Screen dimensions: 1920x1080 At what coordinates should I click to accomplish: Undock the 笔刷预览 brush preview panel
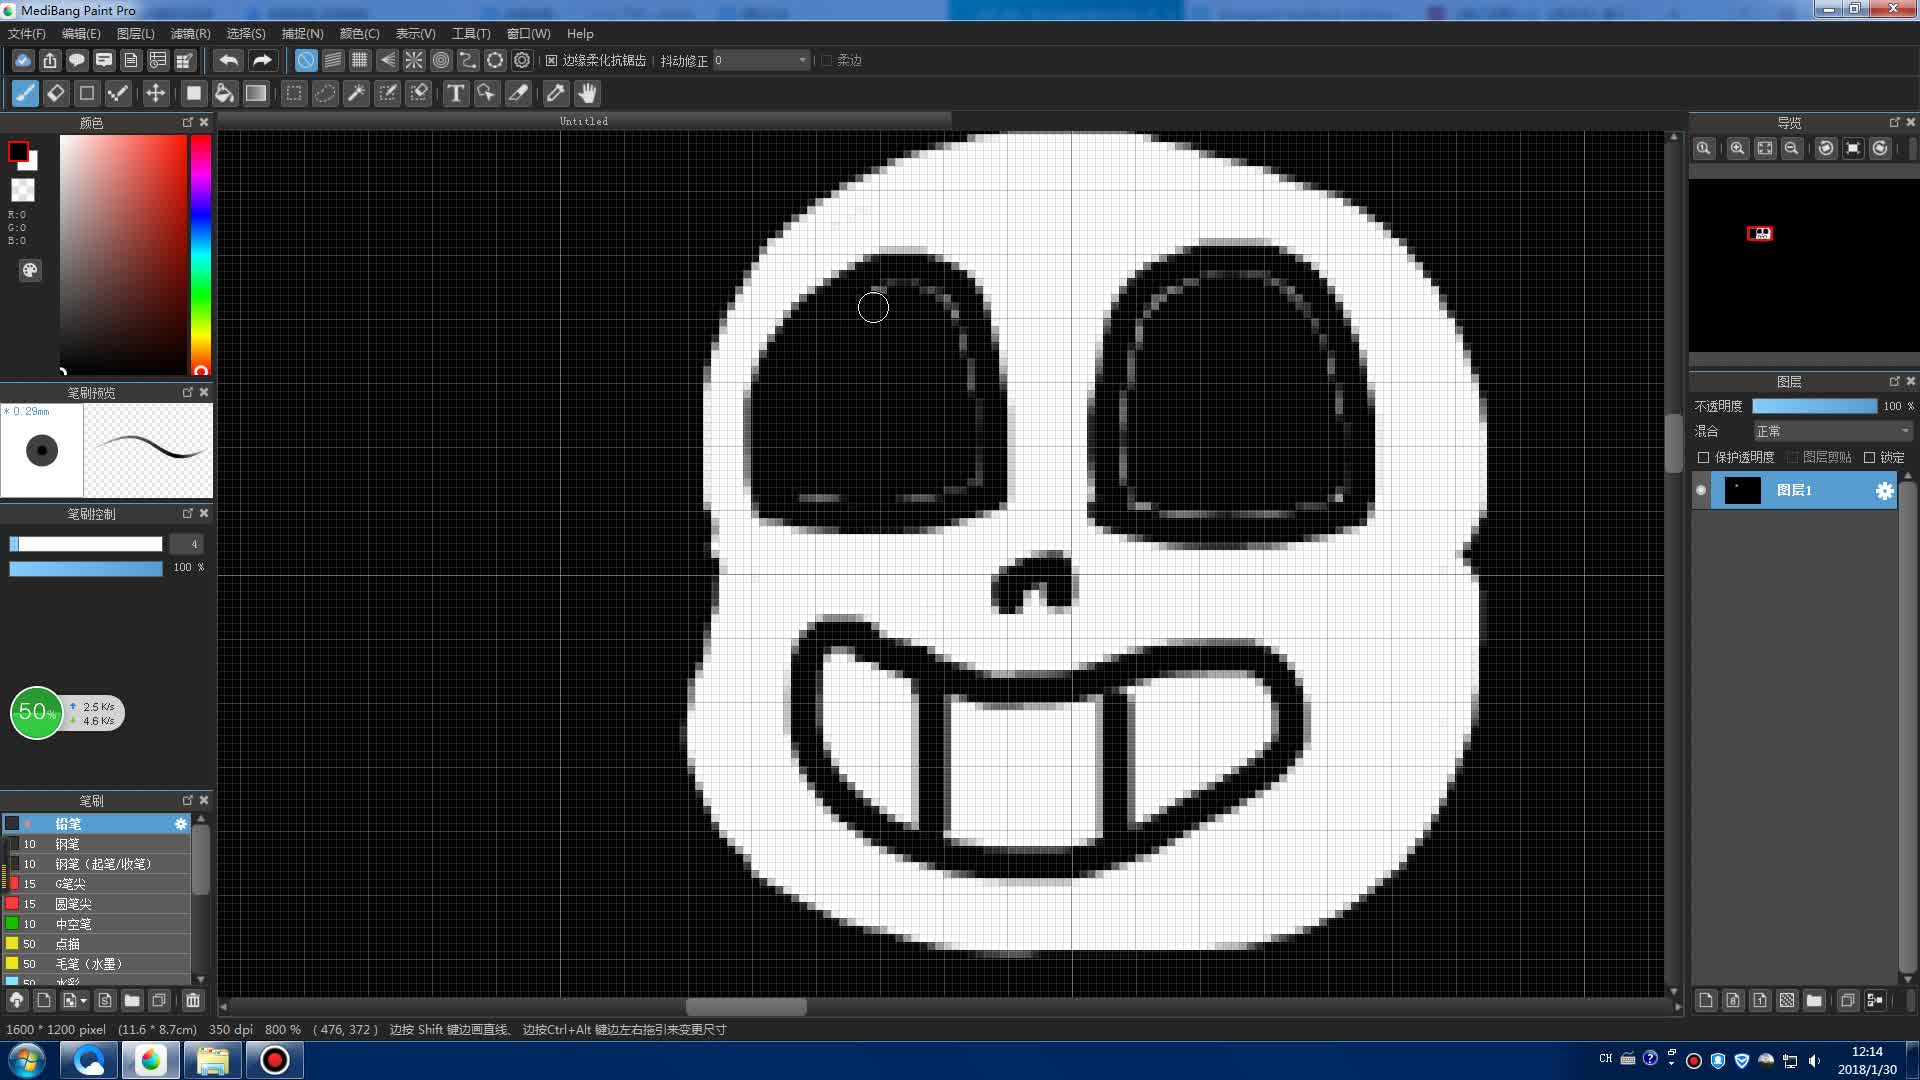point(188,392)
